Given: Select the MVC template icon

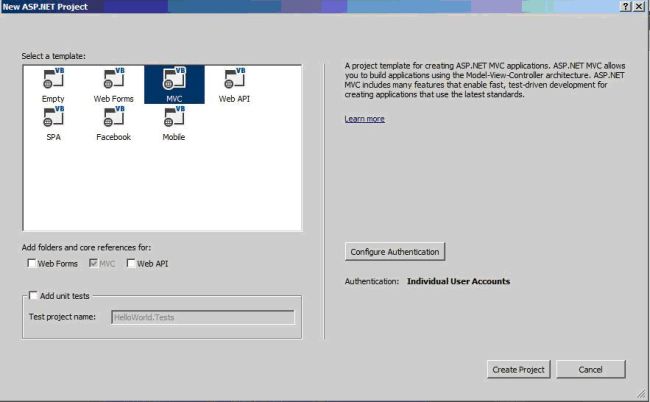Looking at the screenshot, I should tap(174, 78).
